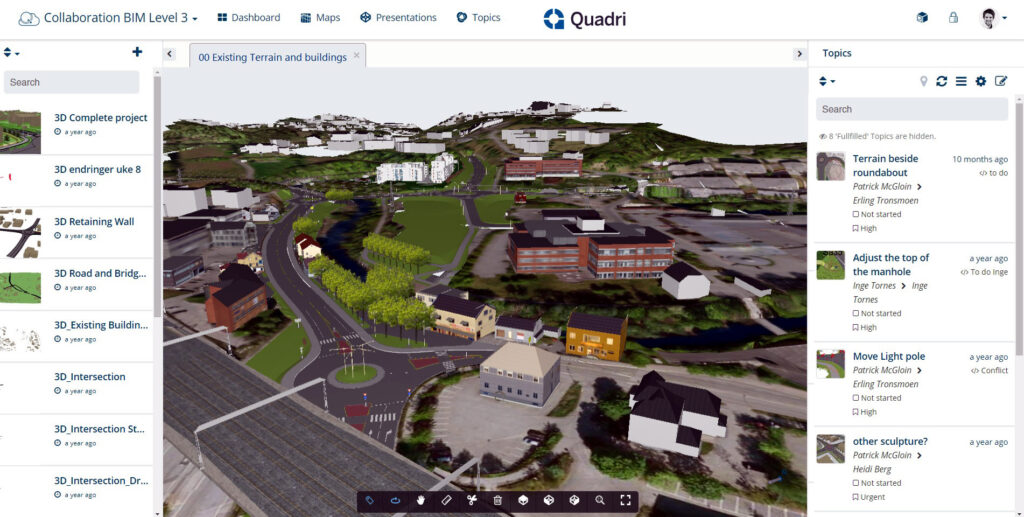This screenshot has height=517, width=1024.
Task: Choose the scissors clip tool
Action: point(472,501)
